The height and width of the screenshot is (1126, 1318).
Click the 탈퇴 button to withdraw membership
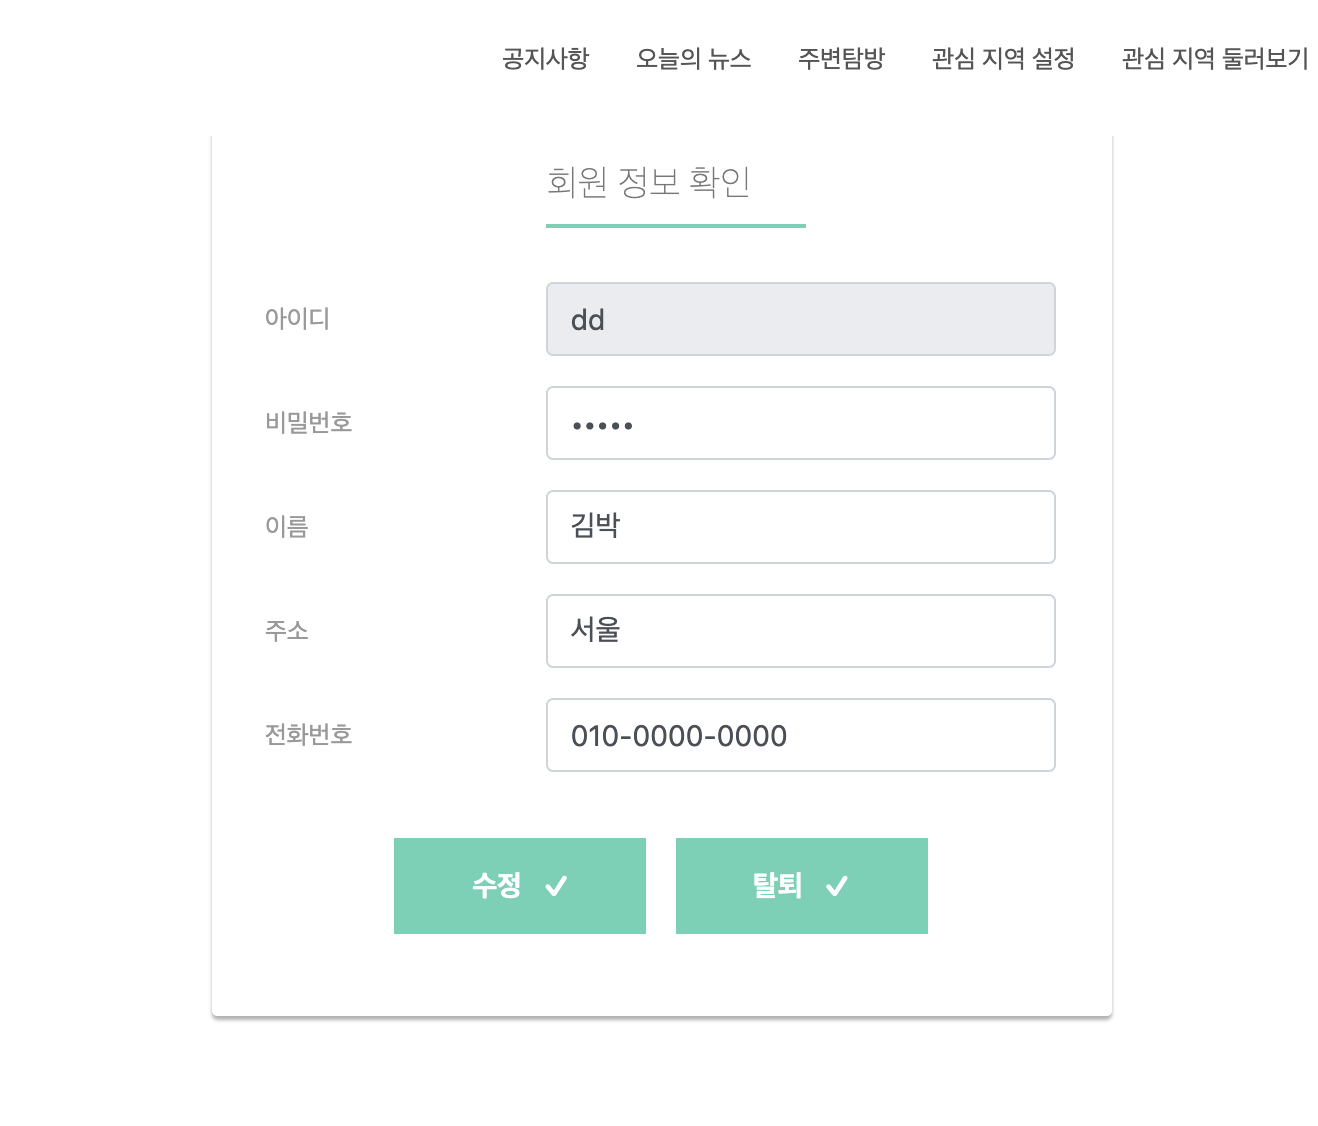(801, 885)
